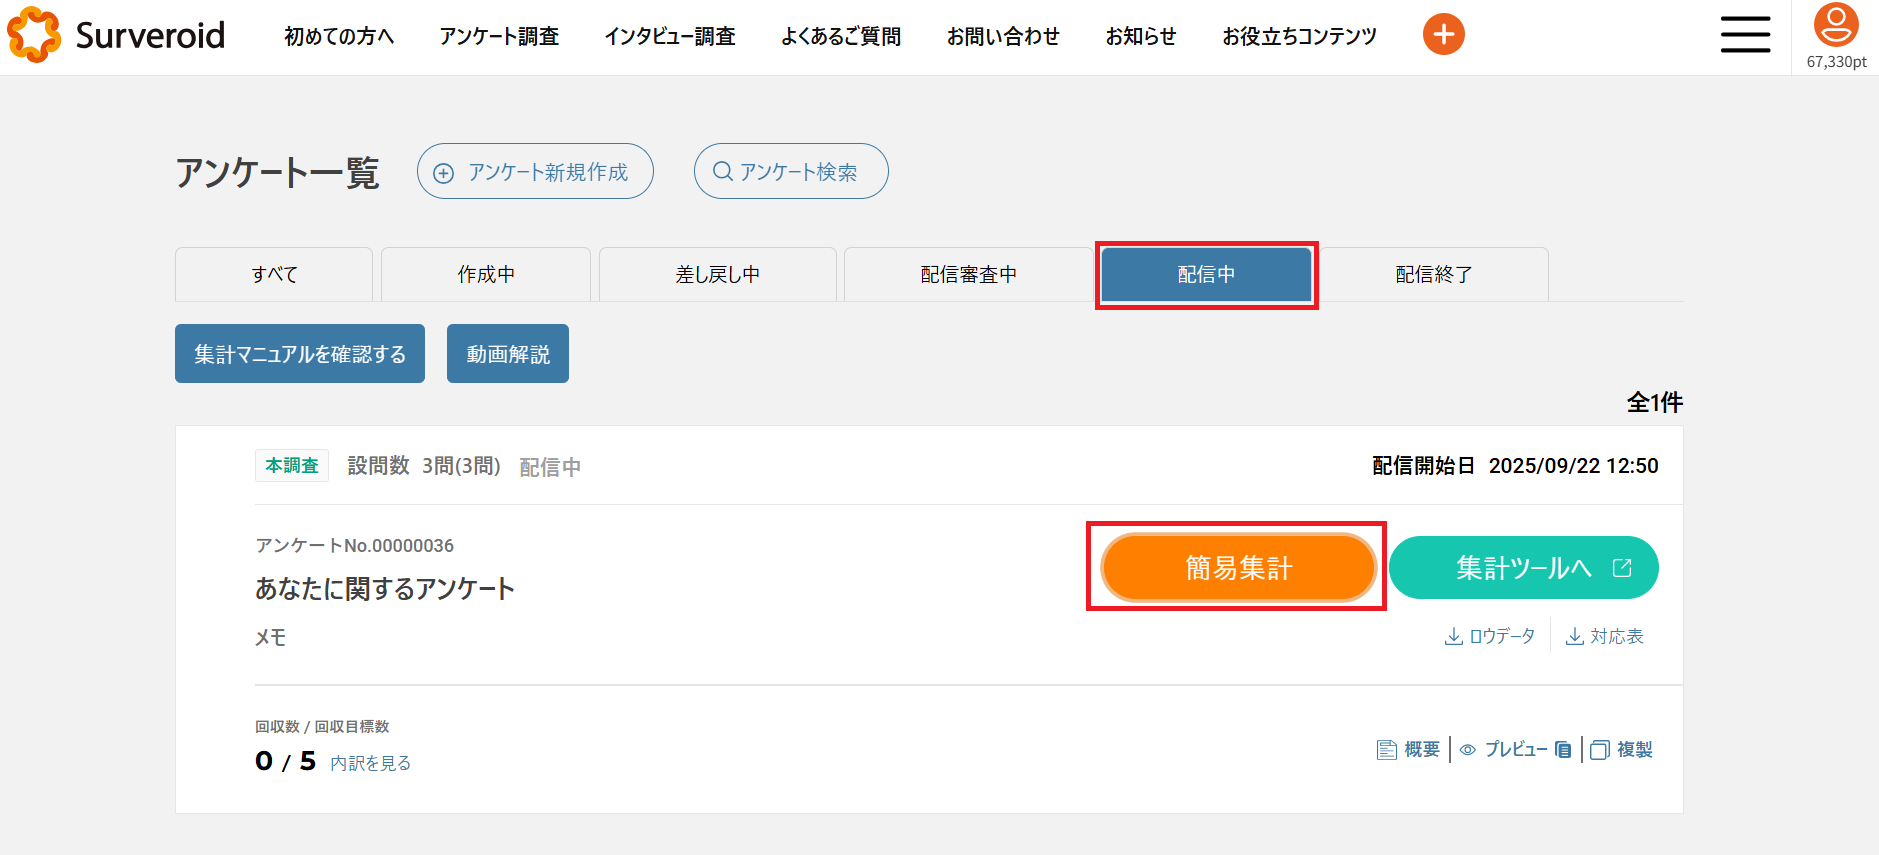Open the 配信審査中 tab
The image size is (1879, 855).
point(968,275)
